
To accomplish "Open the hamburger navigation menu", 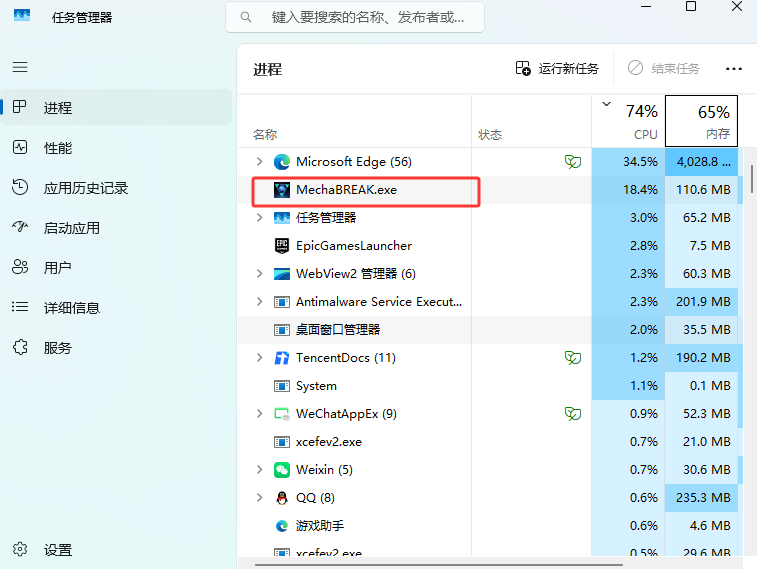I will (20, 67).
